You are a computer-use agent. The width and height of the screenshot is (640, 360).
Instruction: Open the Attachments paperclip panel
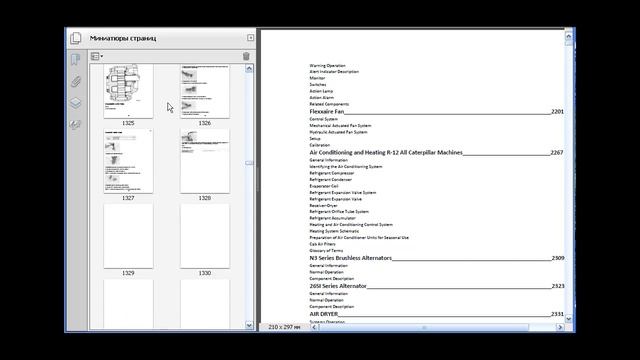(x=76, y=82)
